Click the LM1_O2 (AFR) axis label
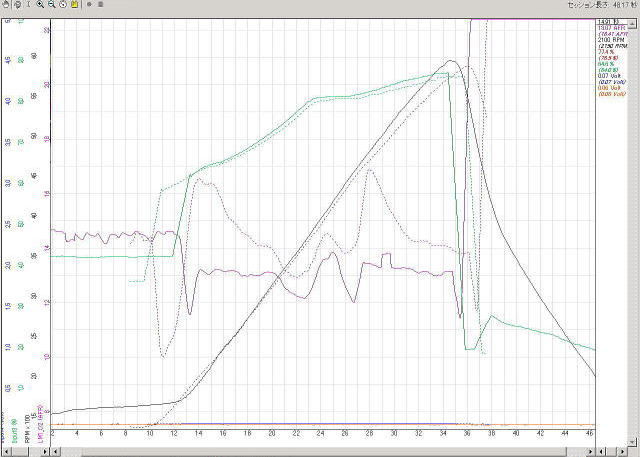640x457 pixels. (40, 423)
